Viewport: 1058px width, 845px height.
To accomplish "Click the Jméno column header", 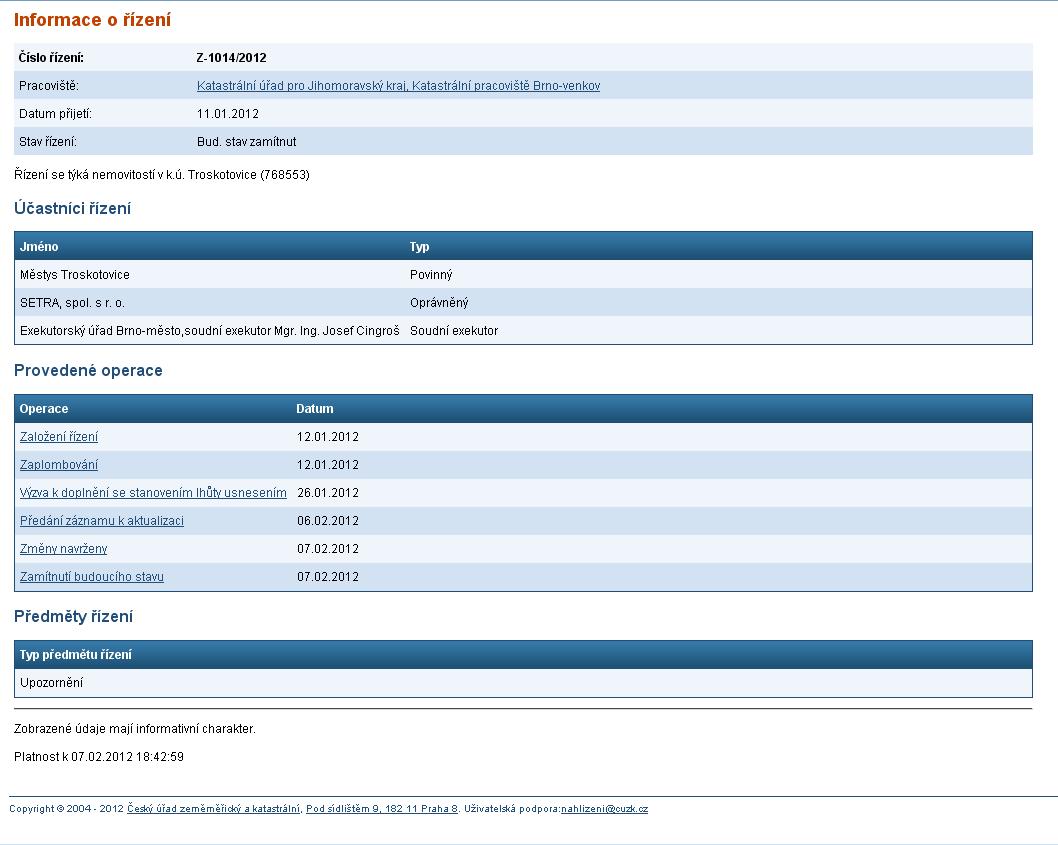I will coord(39,247).
